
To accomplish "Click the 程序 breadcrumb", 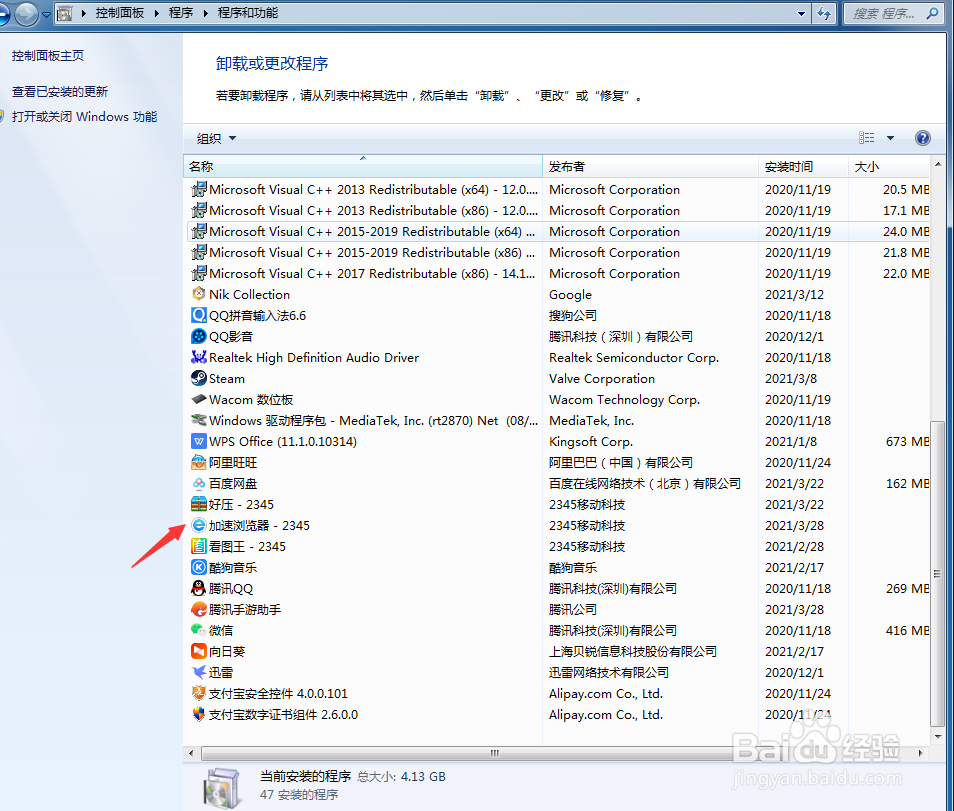I will (x=181, y=13).
